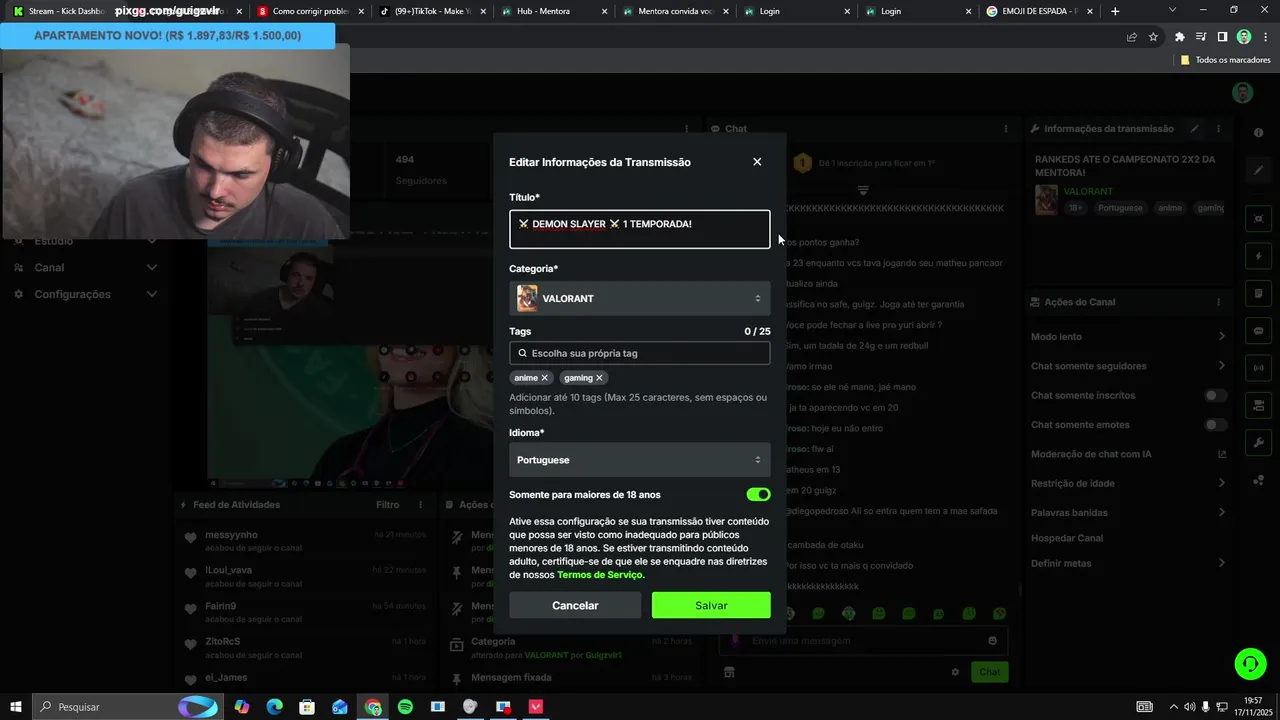The height and width of the screenshot is (720, 1280).
Task: Open Informações da transmissão three-dot menu
Action: tap(1218, 128)
